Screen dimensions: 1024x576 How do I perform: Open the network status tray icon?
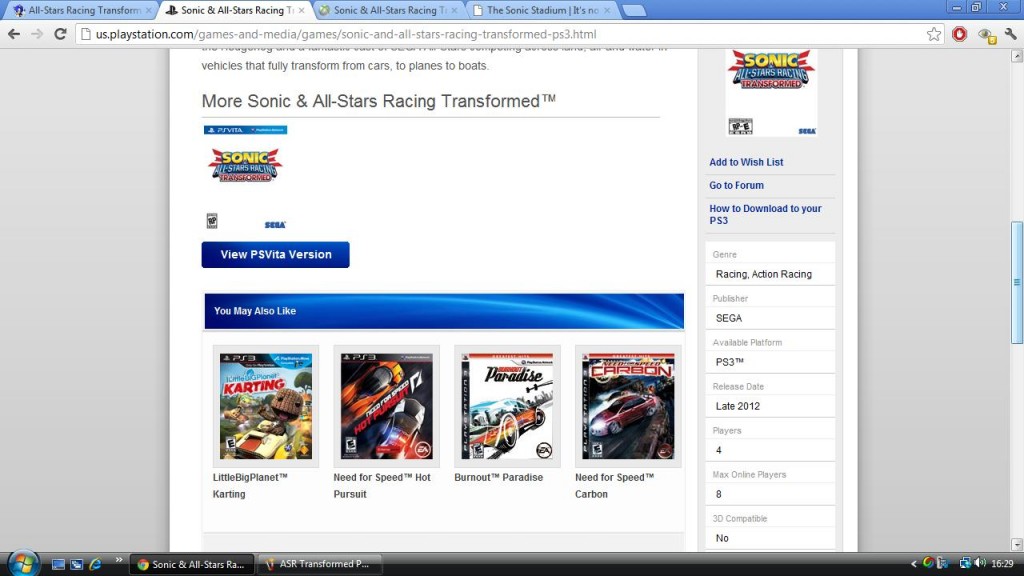pyautogui.click(x=965, y=563)
